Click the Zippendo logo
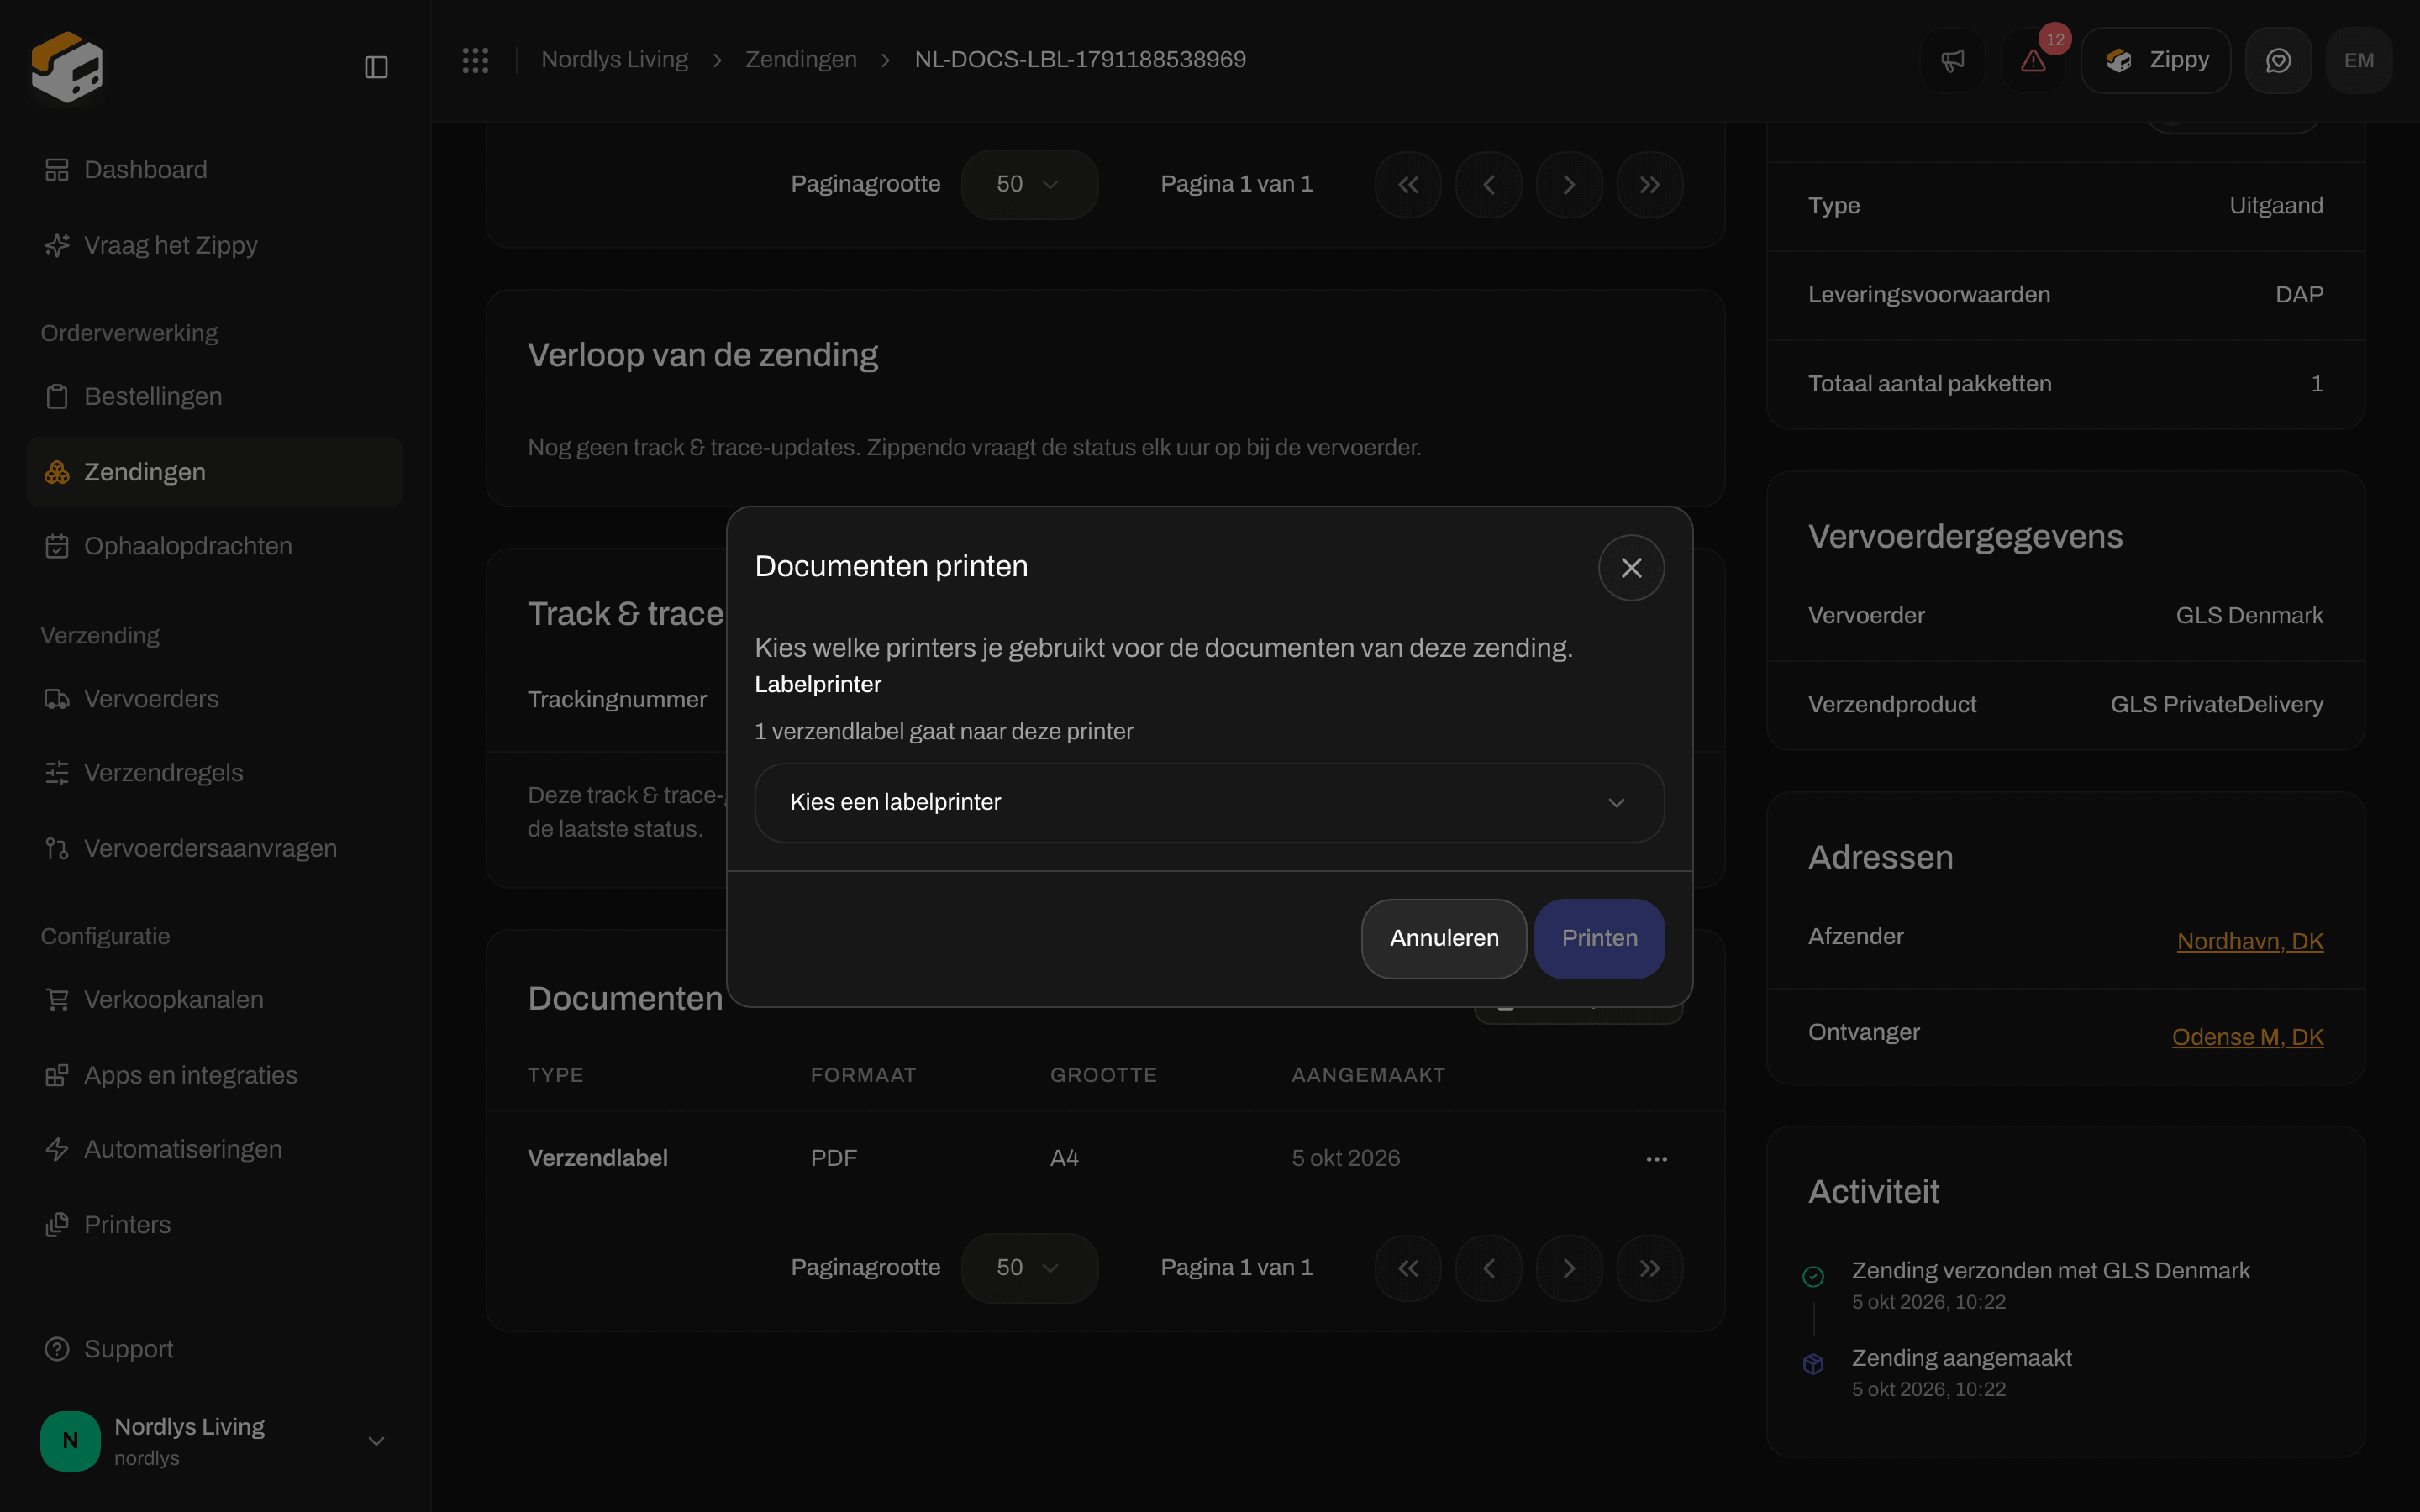Viewport: 2420px width, 1512px height. (x=67, y=67)
